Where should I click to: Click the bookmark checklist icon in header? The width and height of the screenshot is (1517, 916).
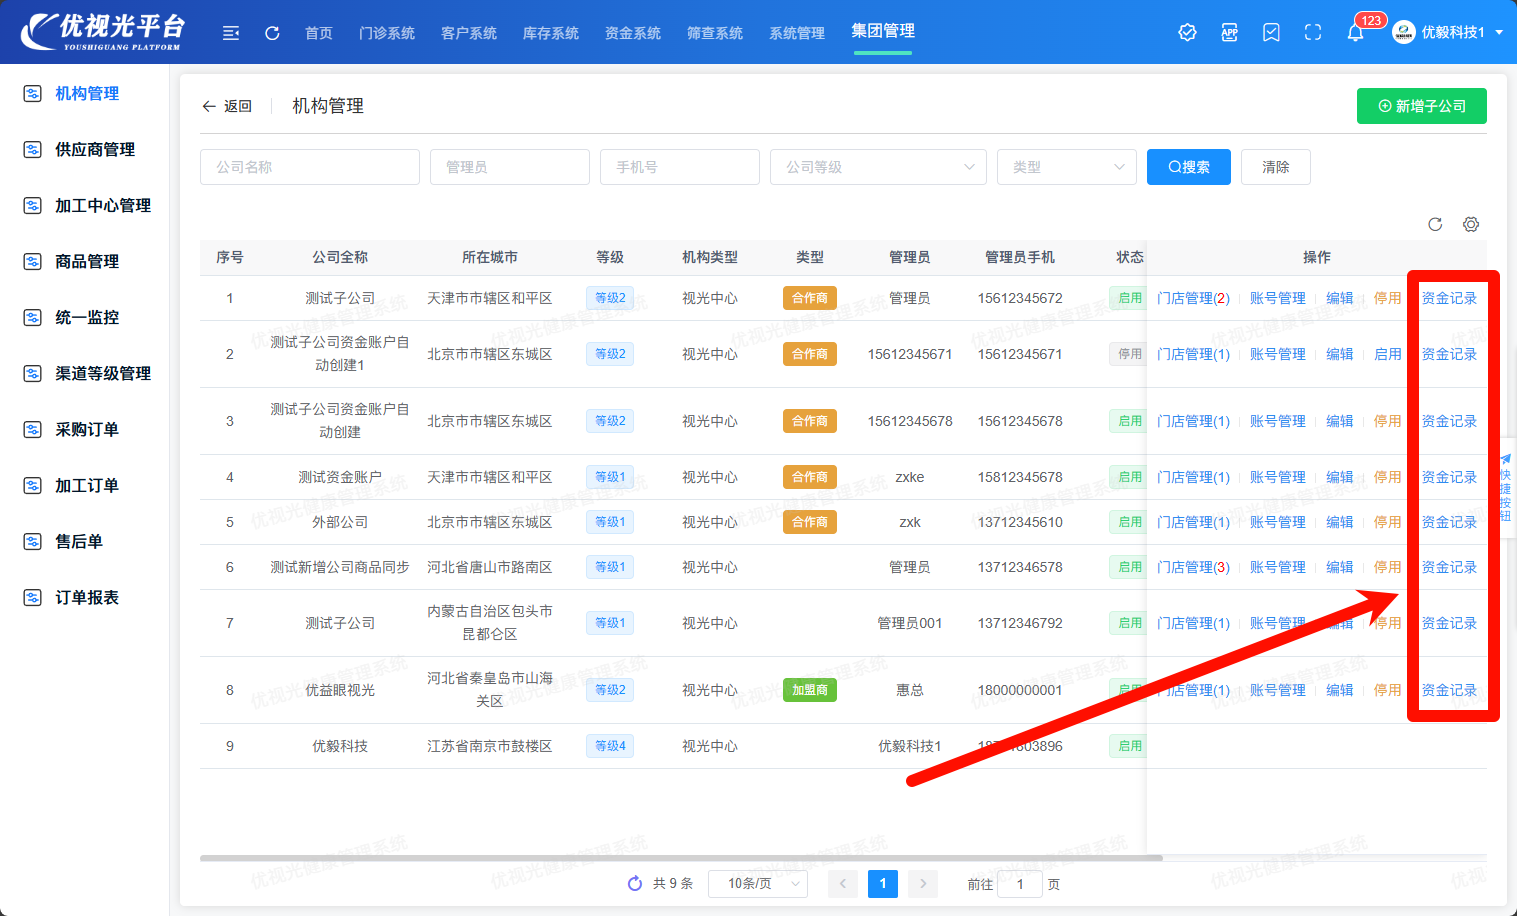[1271, 32]
